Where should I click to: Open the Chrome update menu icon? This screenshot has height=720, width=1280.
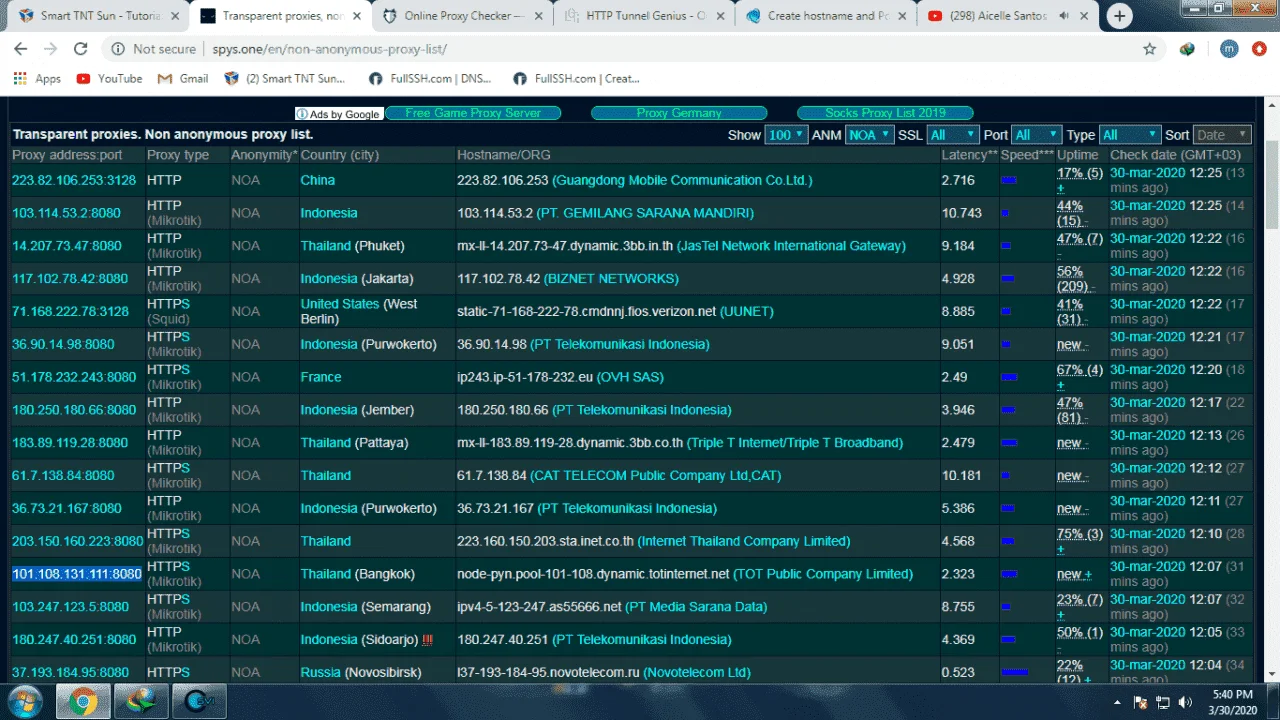[x=1259, y=49]
